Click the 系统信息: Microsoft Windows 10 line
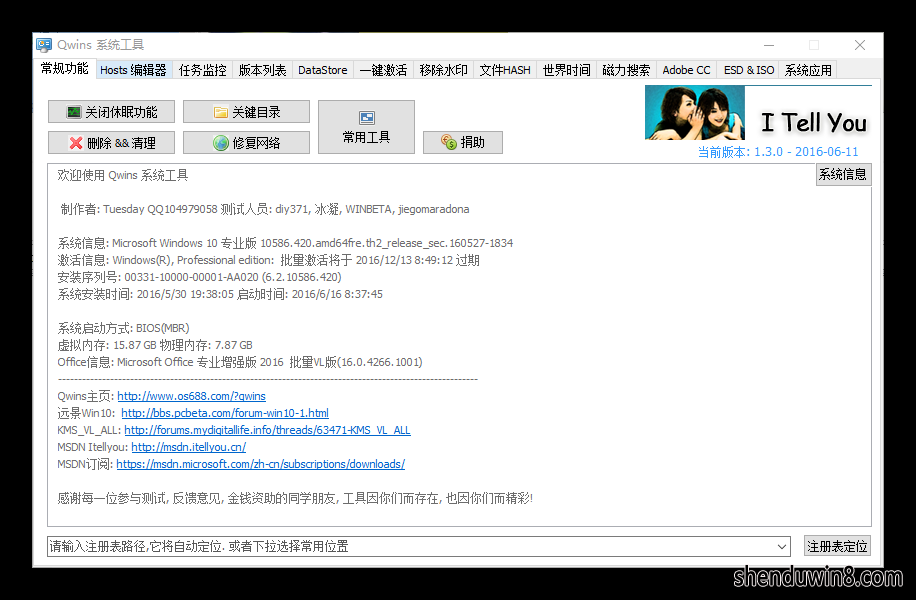The width and height of the screenshot is (916, 600). click(285, 243)
